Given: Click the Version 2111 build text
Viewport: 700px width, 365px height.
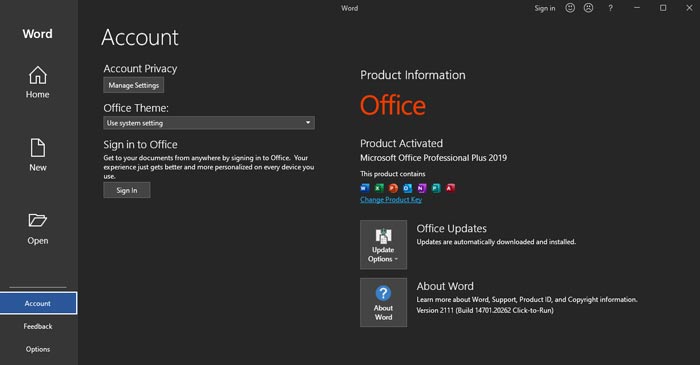Looking at the screenshot, I should [x=485, y=310].
